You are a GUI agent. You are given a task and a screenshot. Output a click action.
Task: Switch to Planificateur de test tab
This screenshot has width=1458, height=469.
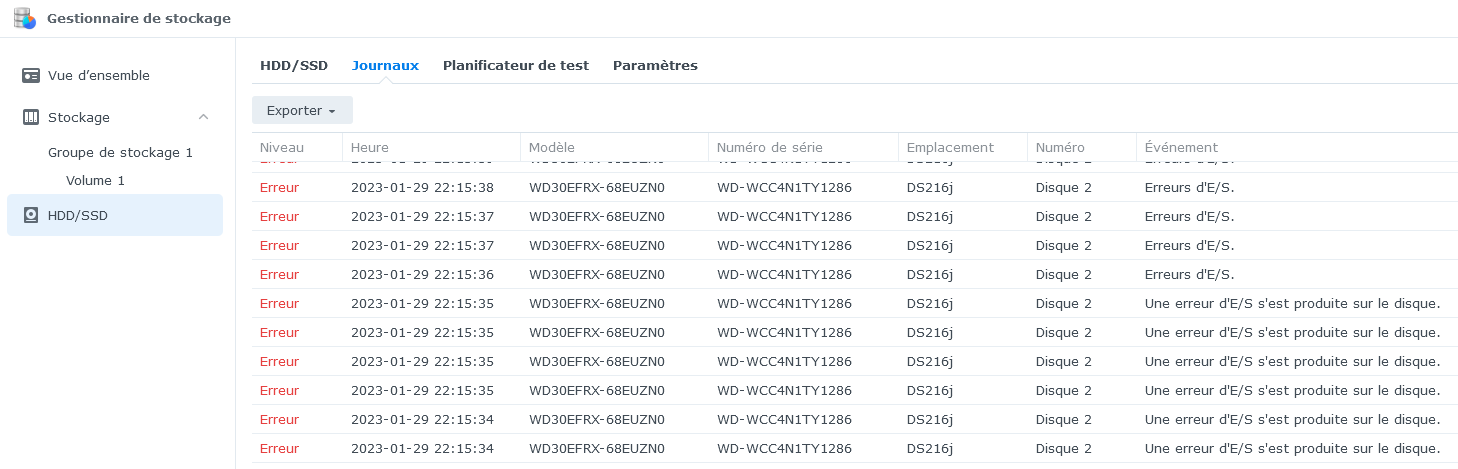coord(516,66)
